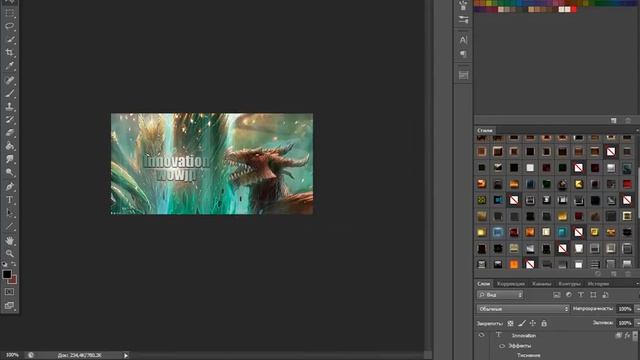Open the Стили panel menu

click(x=637, y=131)
